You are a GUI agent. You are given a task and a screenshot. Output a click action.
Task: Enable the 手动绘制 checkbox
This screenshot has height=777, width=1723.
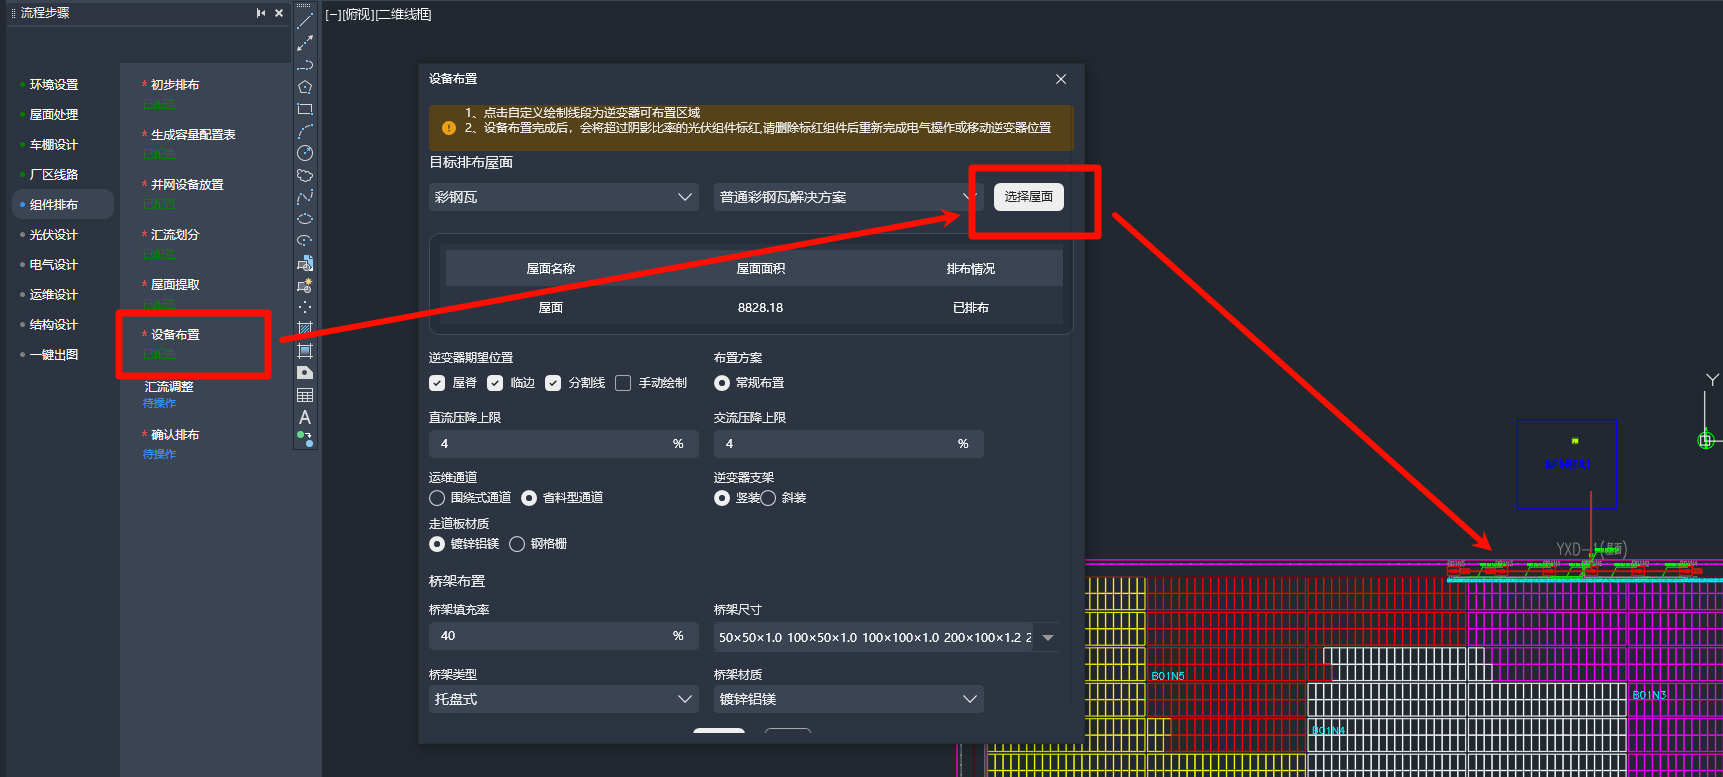(623, 383)
